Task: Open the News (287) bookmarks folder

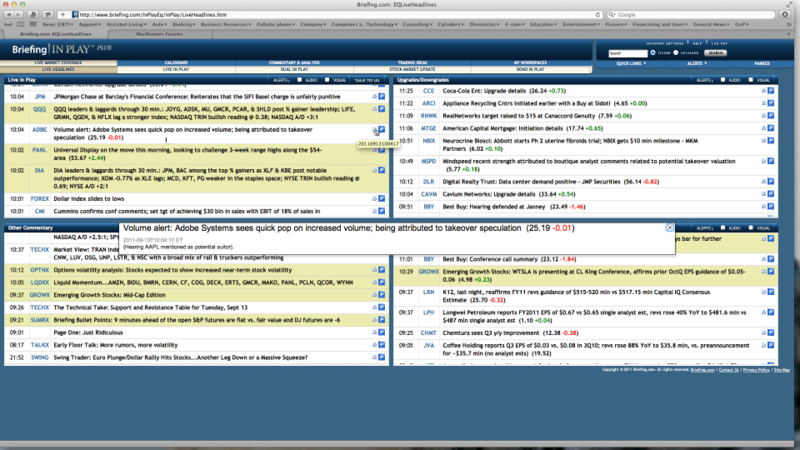Action: [x=58, y=24]
